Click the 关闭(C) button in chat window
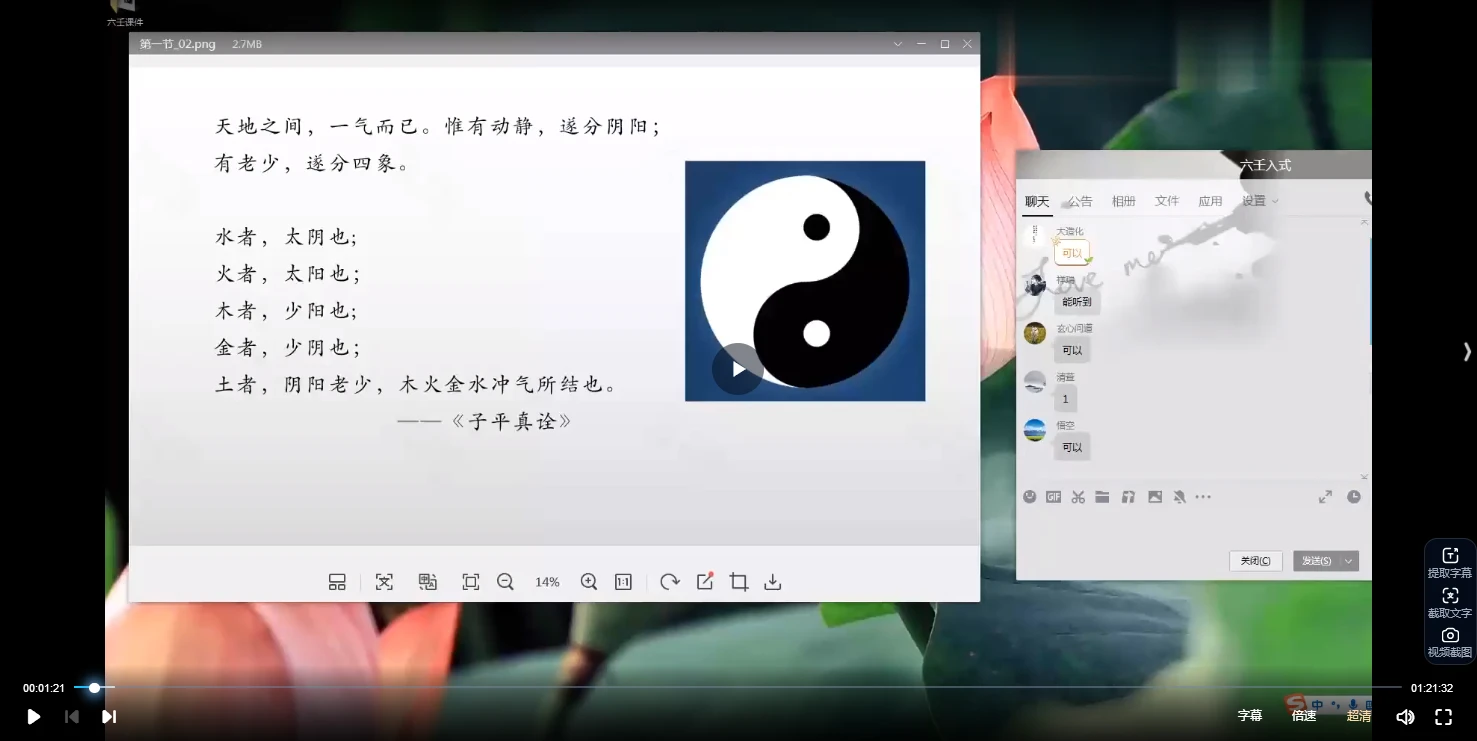Viewport: 1477px width, 741px height. click(1256, 561)
